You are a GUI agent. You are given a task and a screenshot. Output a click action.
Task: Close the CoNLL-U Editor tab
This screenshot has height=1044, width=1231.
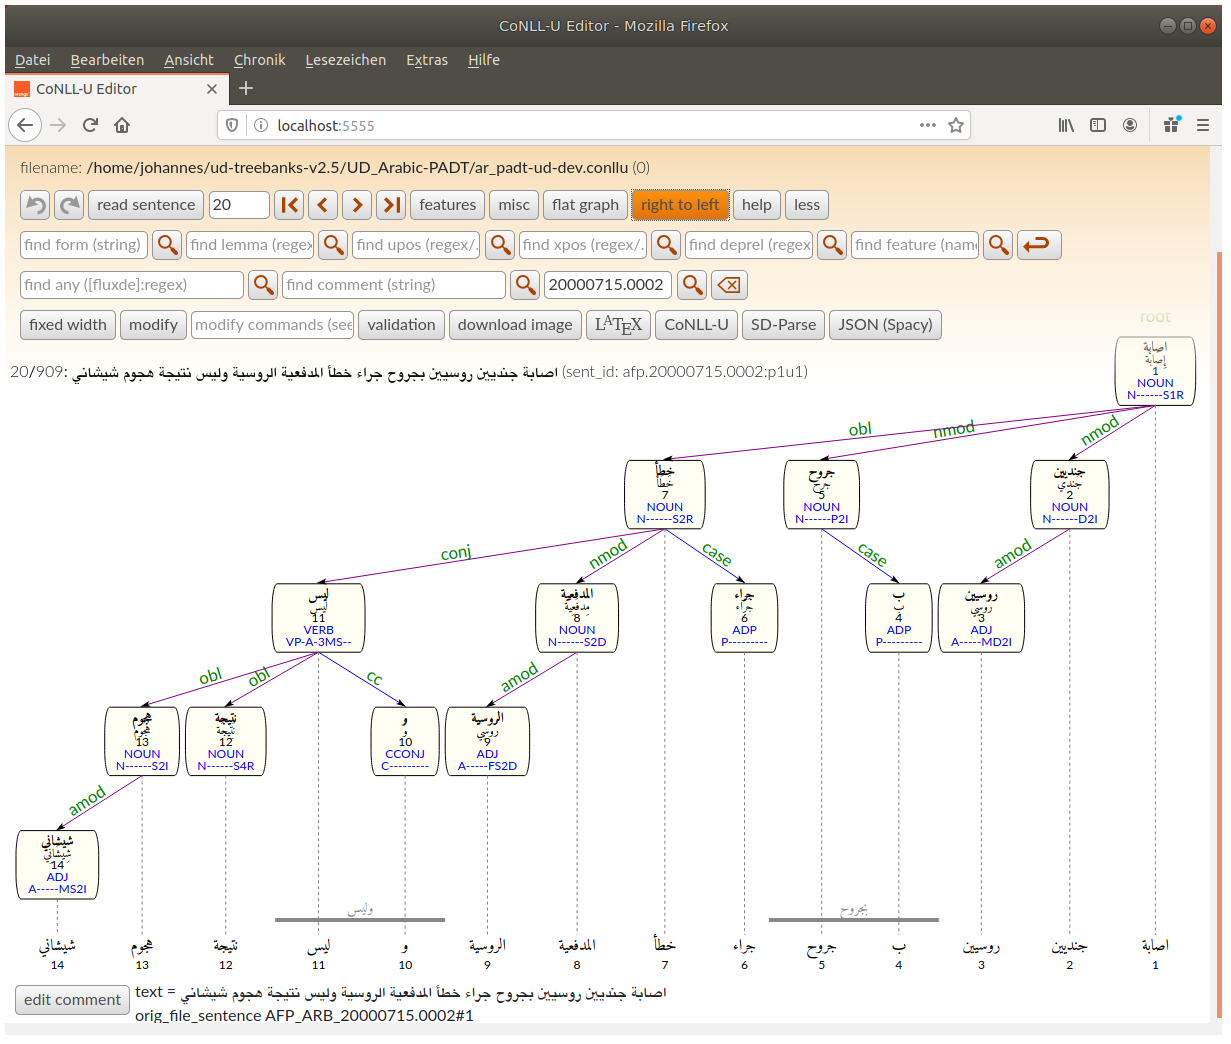[x=212, y=89]
